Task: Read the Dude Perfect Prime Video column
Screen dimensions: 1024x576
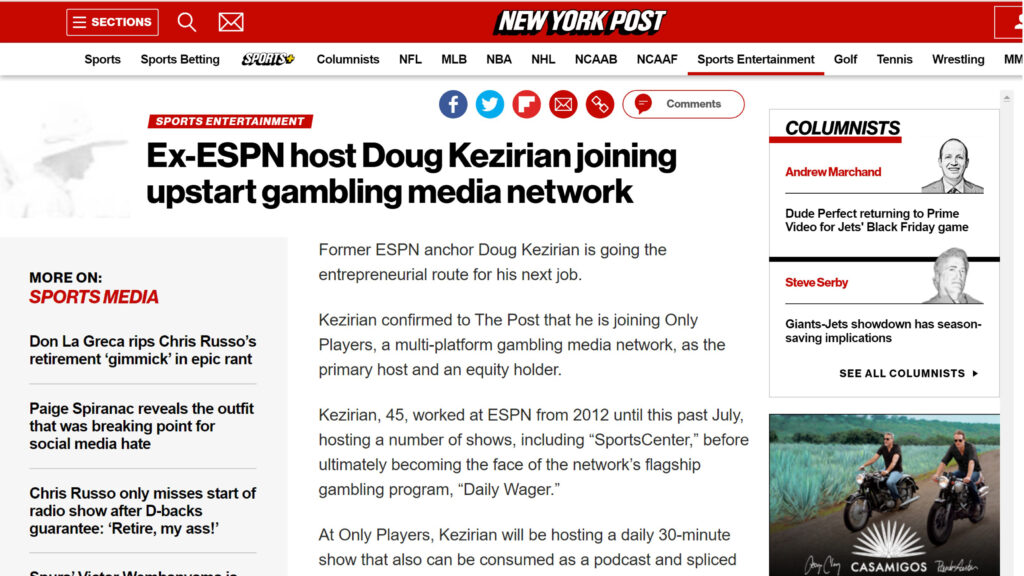Action: tap(877, 220)
